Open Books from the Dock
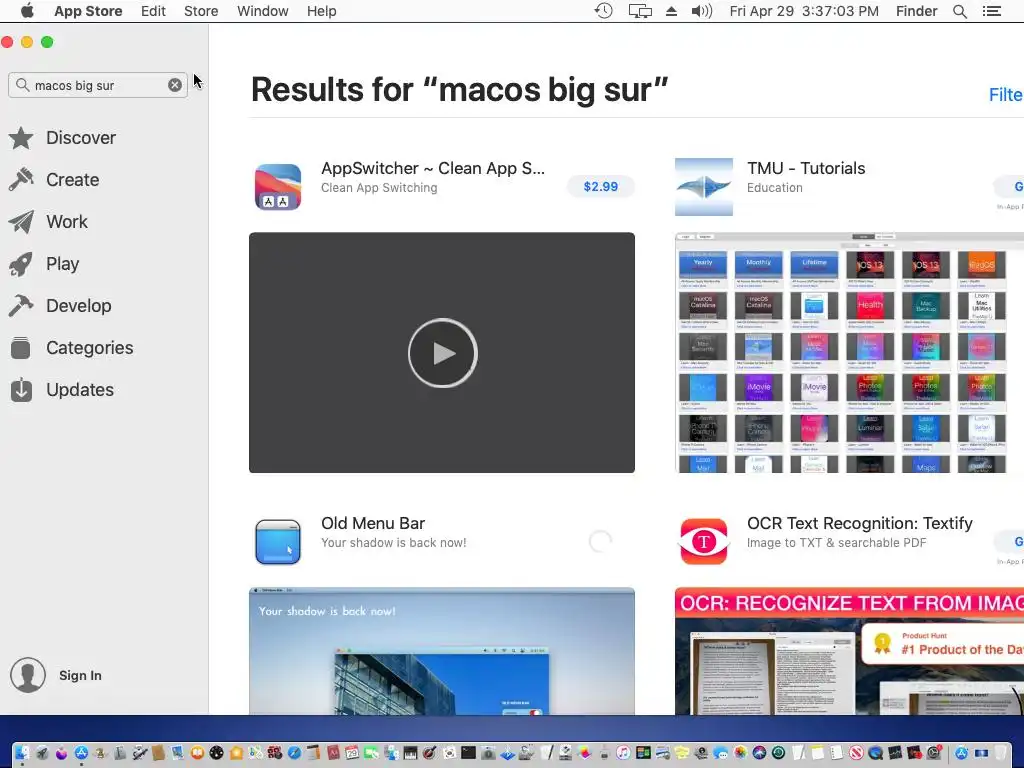The width and height of the screenshot is (1024, 768). coord(197,752)
